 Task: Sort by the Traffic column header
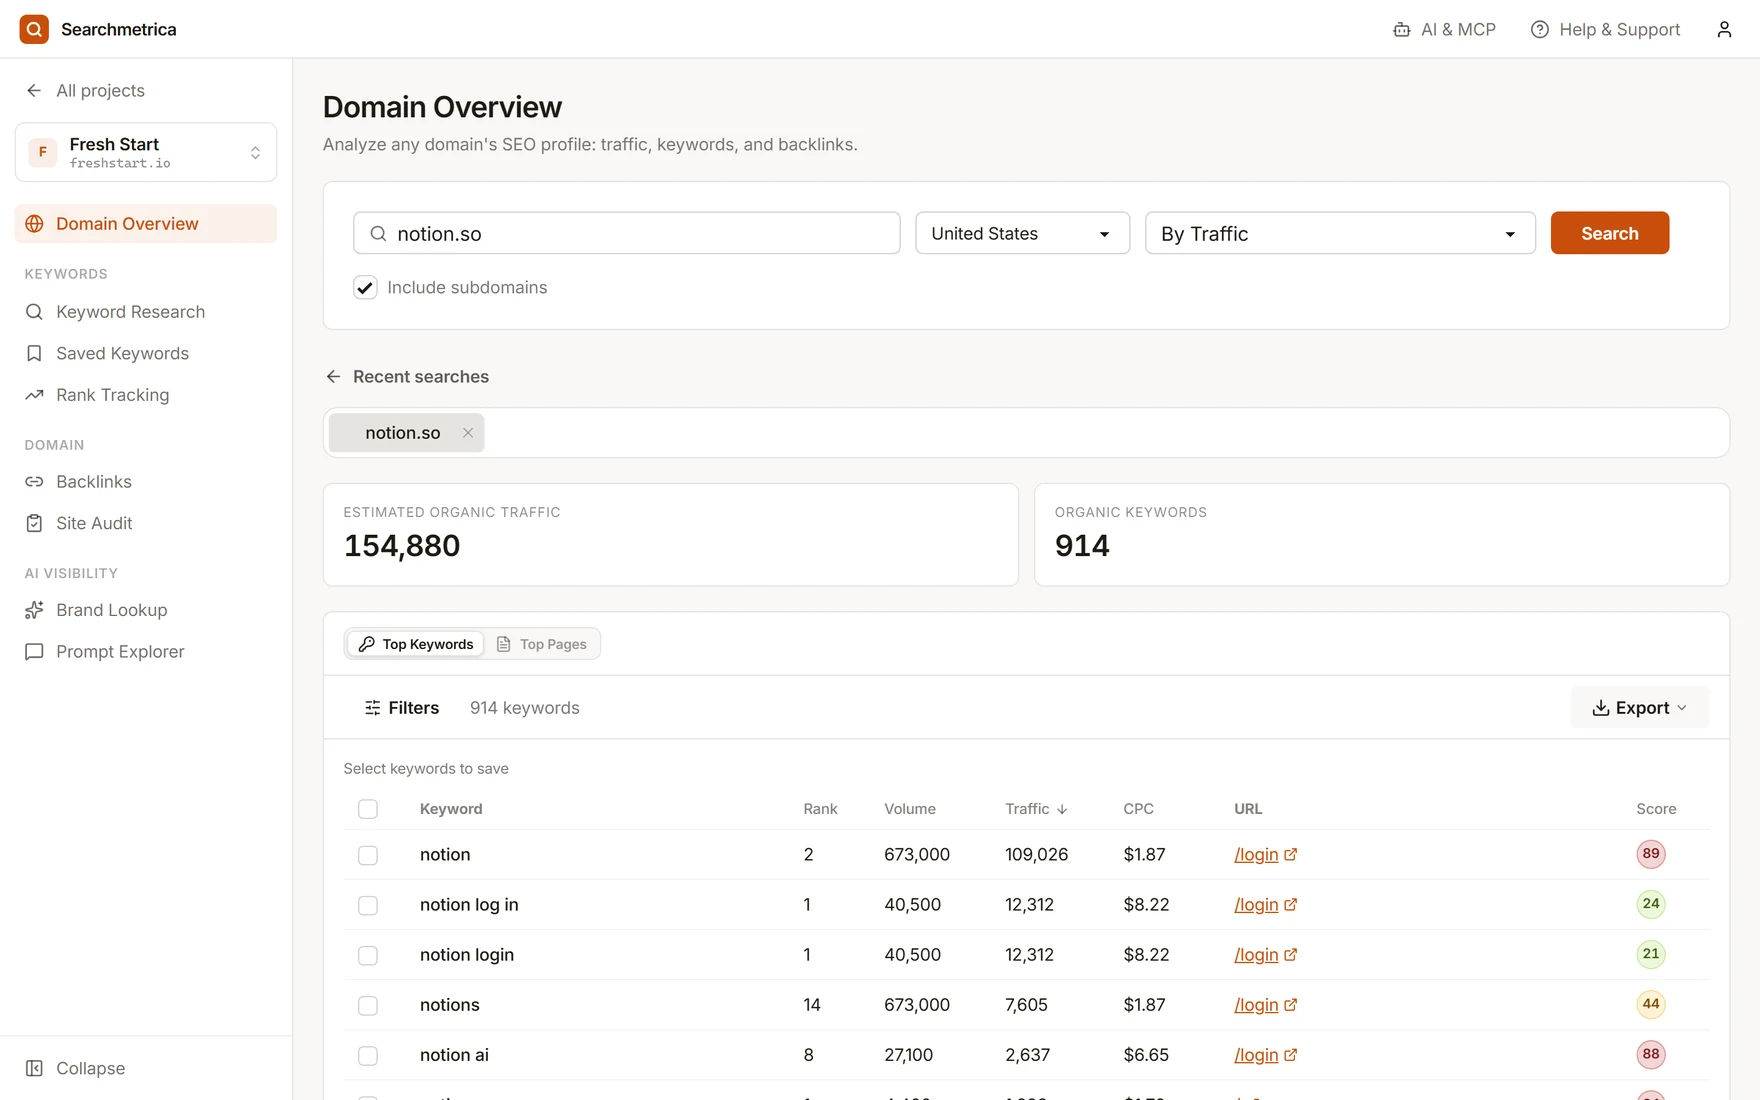(1036, 809)
